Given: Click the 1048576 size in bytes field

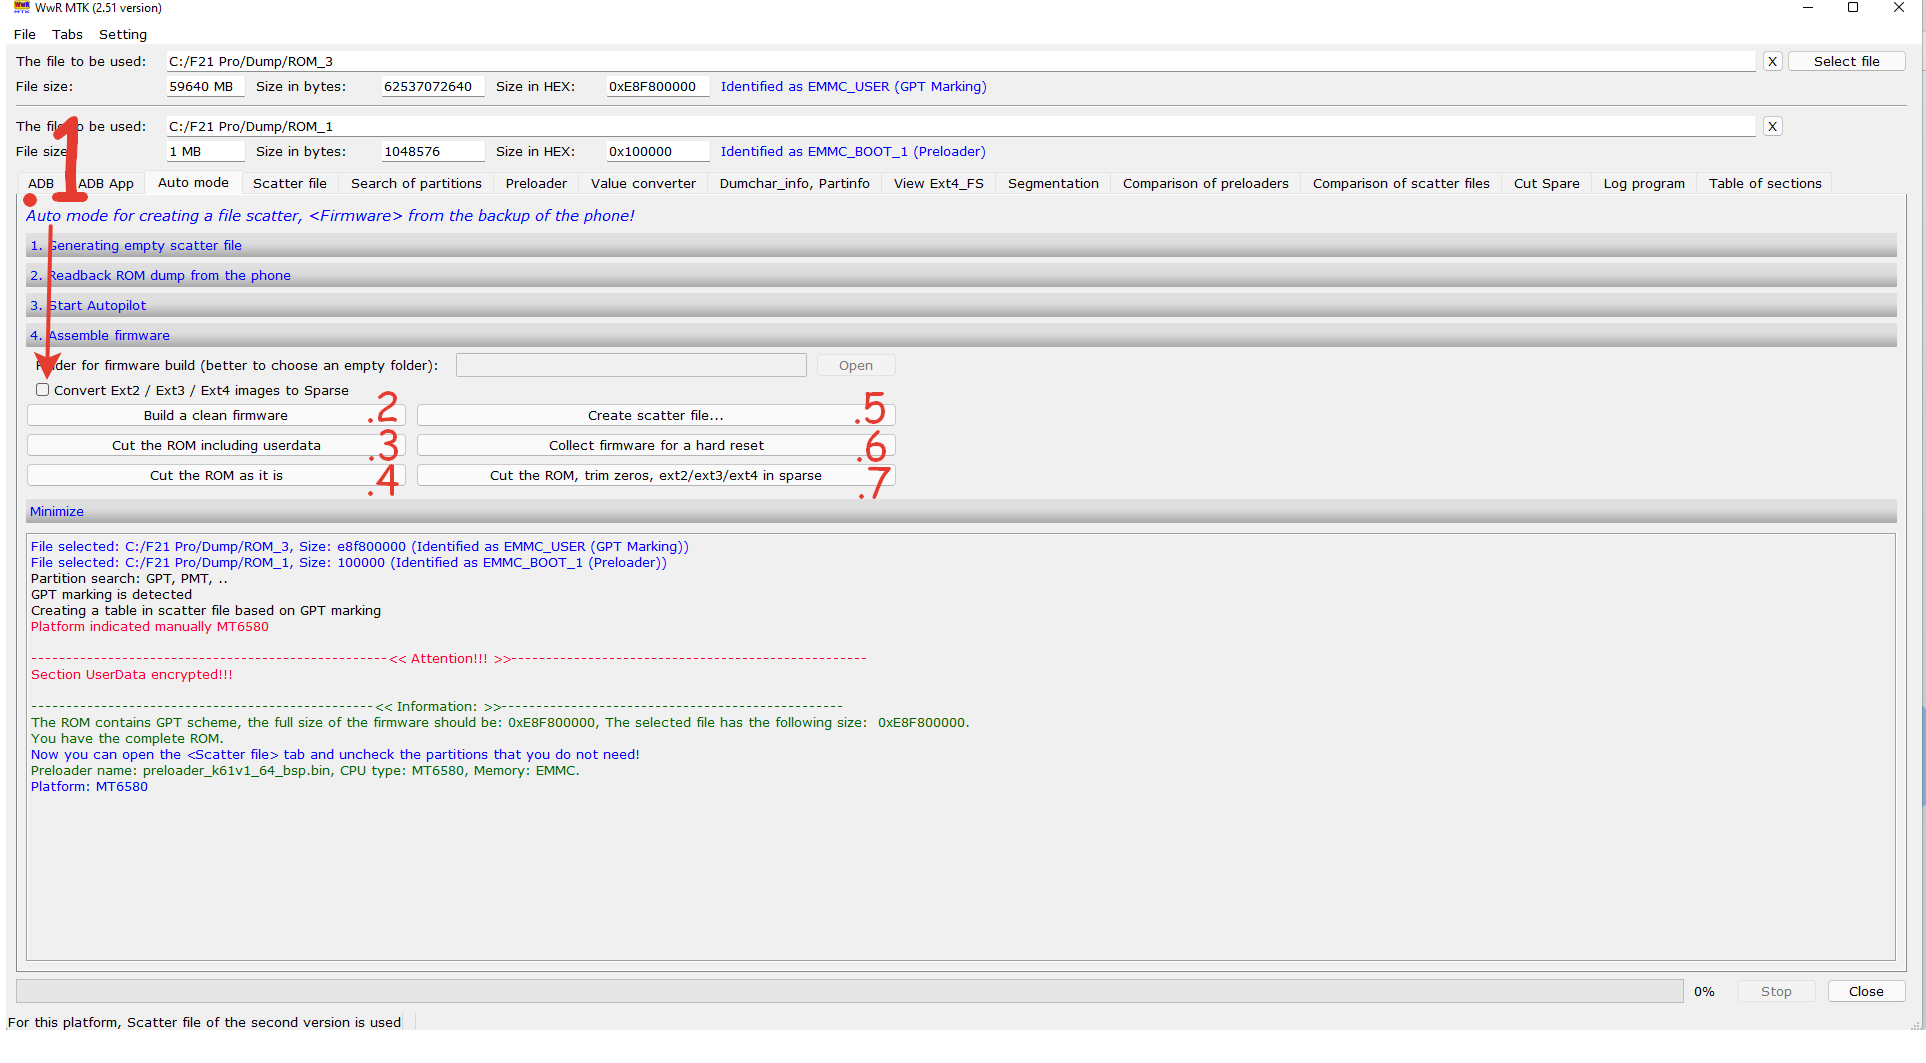Looking at the screenshot, I should (432, 151).
